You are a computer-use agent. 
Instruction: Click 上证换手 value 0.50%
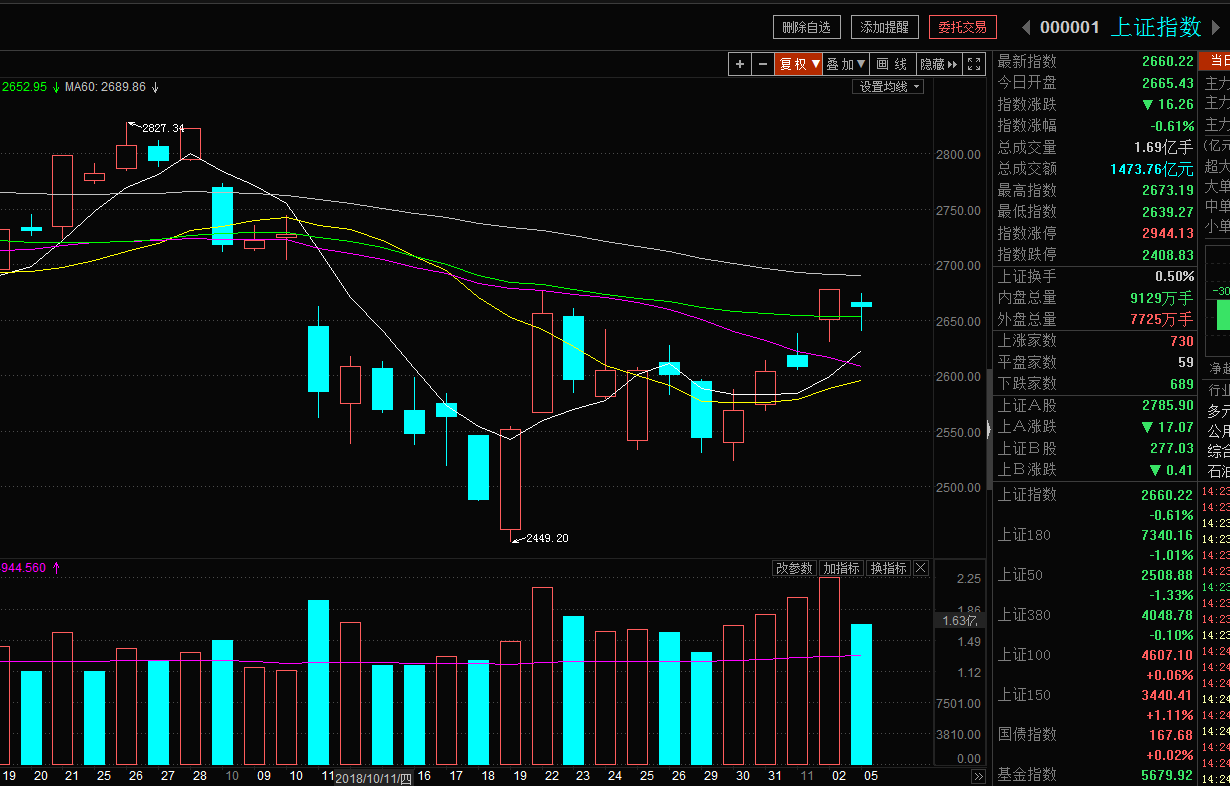click(1174, 276)
